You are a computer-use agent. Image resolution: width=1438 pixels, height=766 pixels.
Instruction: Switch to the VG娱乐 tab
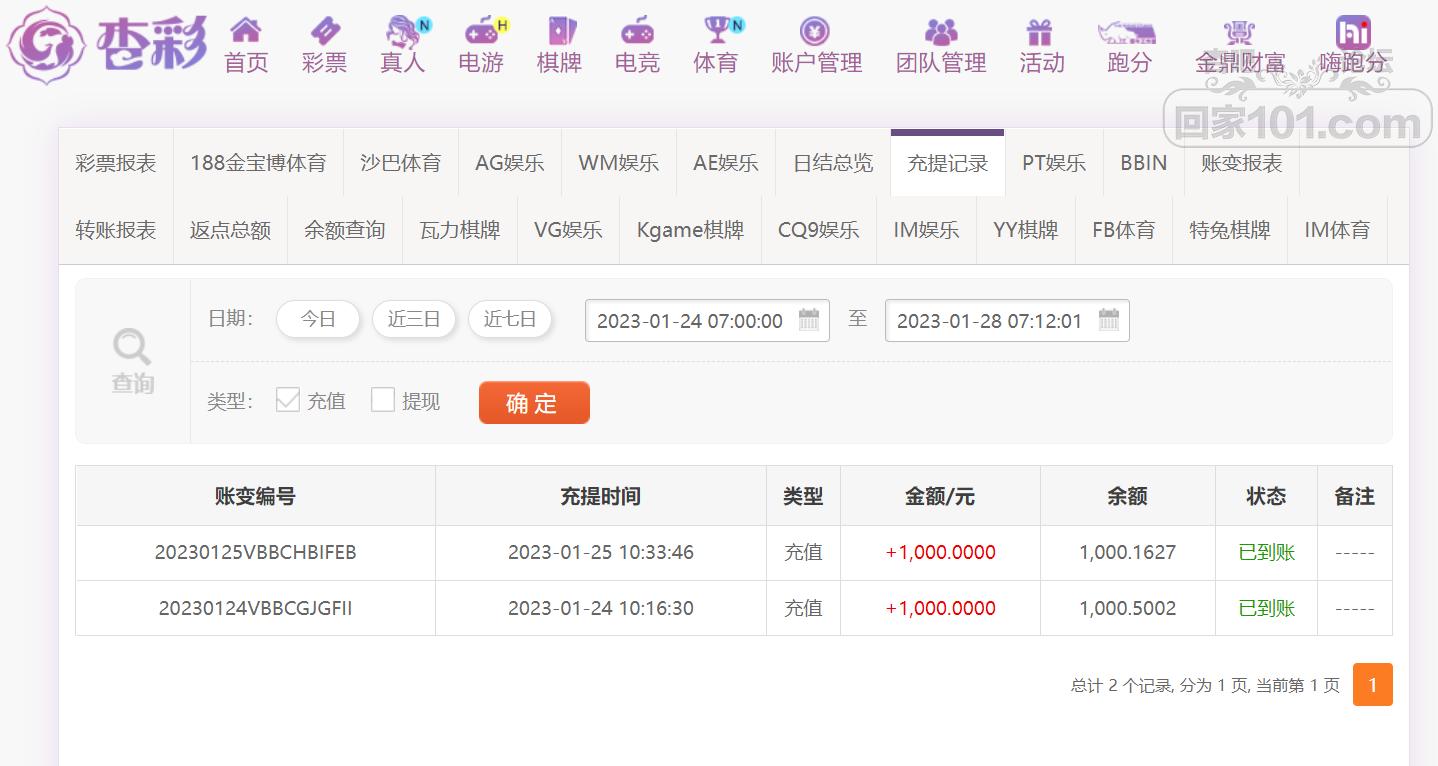coord(568,230)
